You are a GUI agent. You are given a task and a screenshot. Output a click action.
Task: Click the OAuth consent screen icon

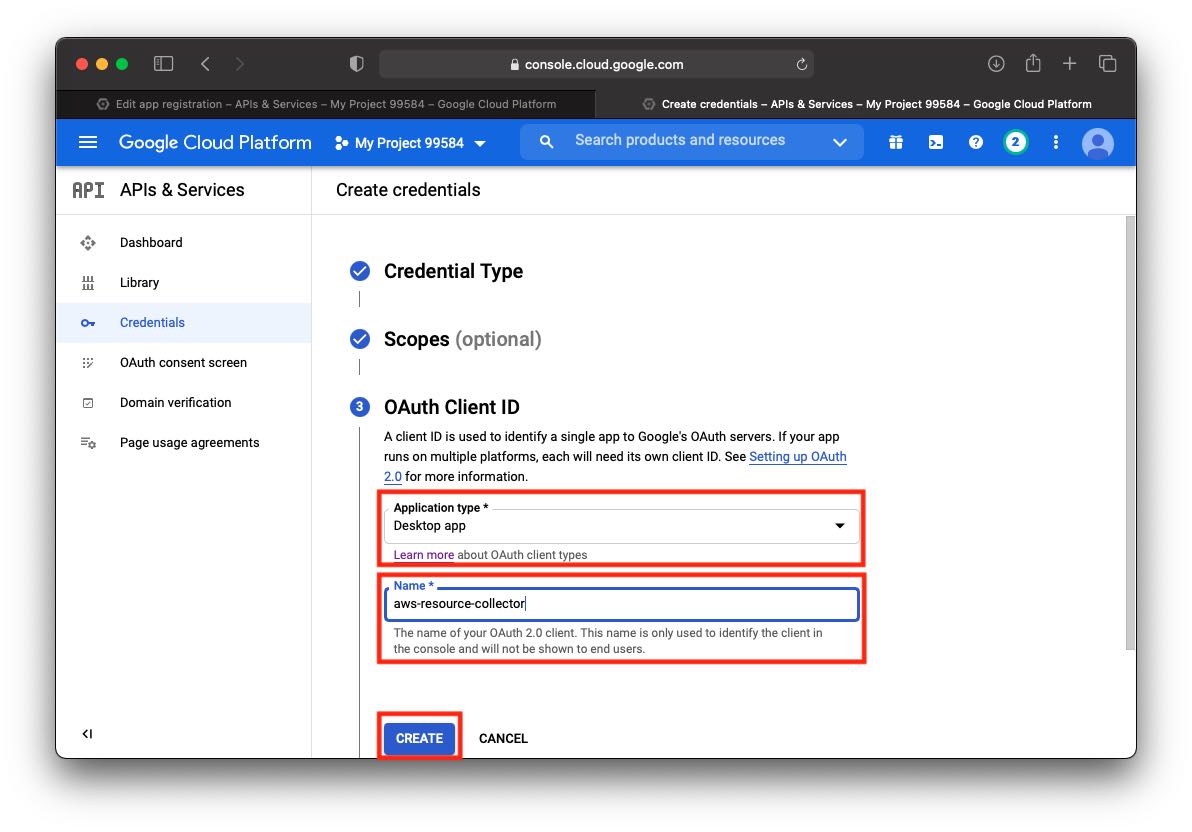coord(88,363)
